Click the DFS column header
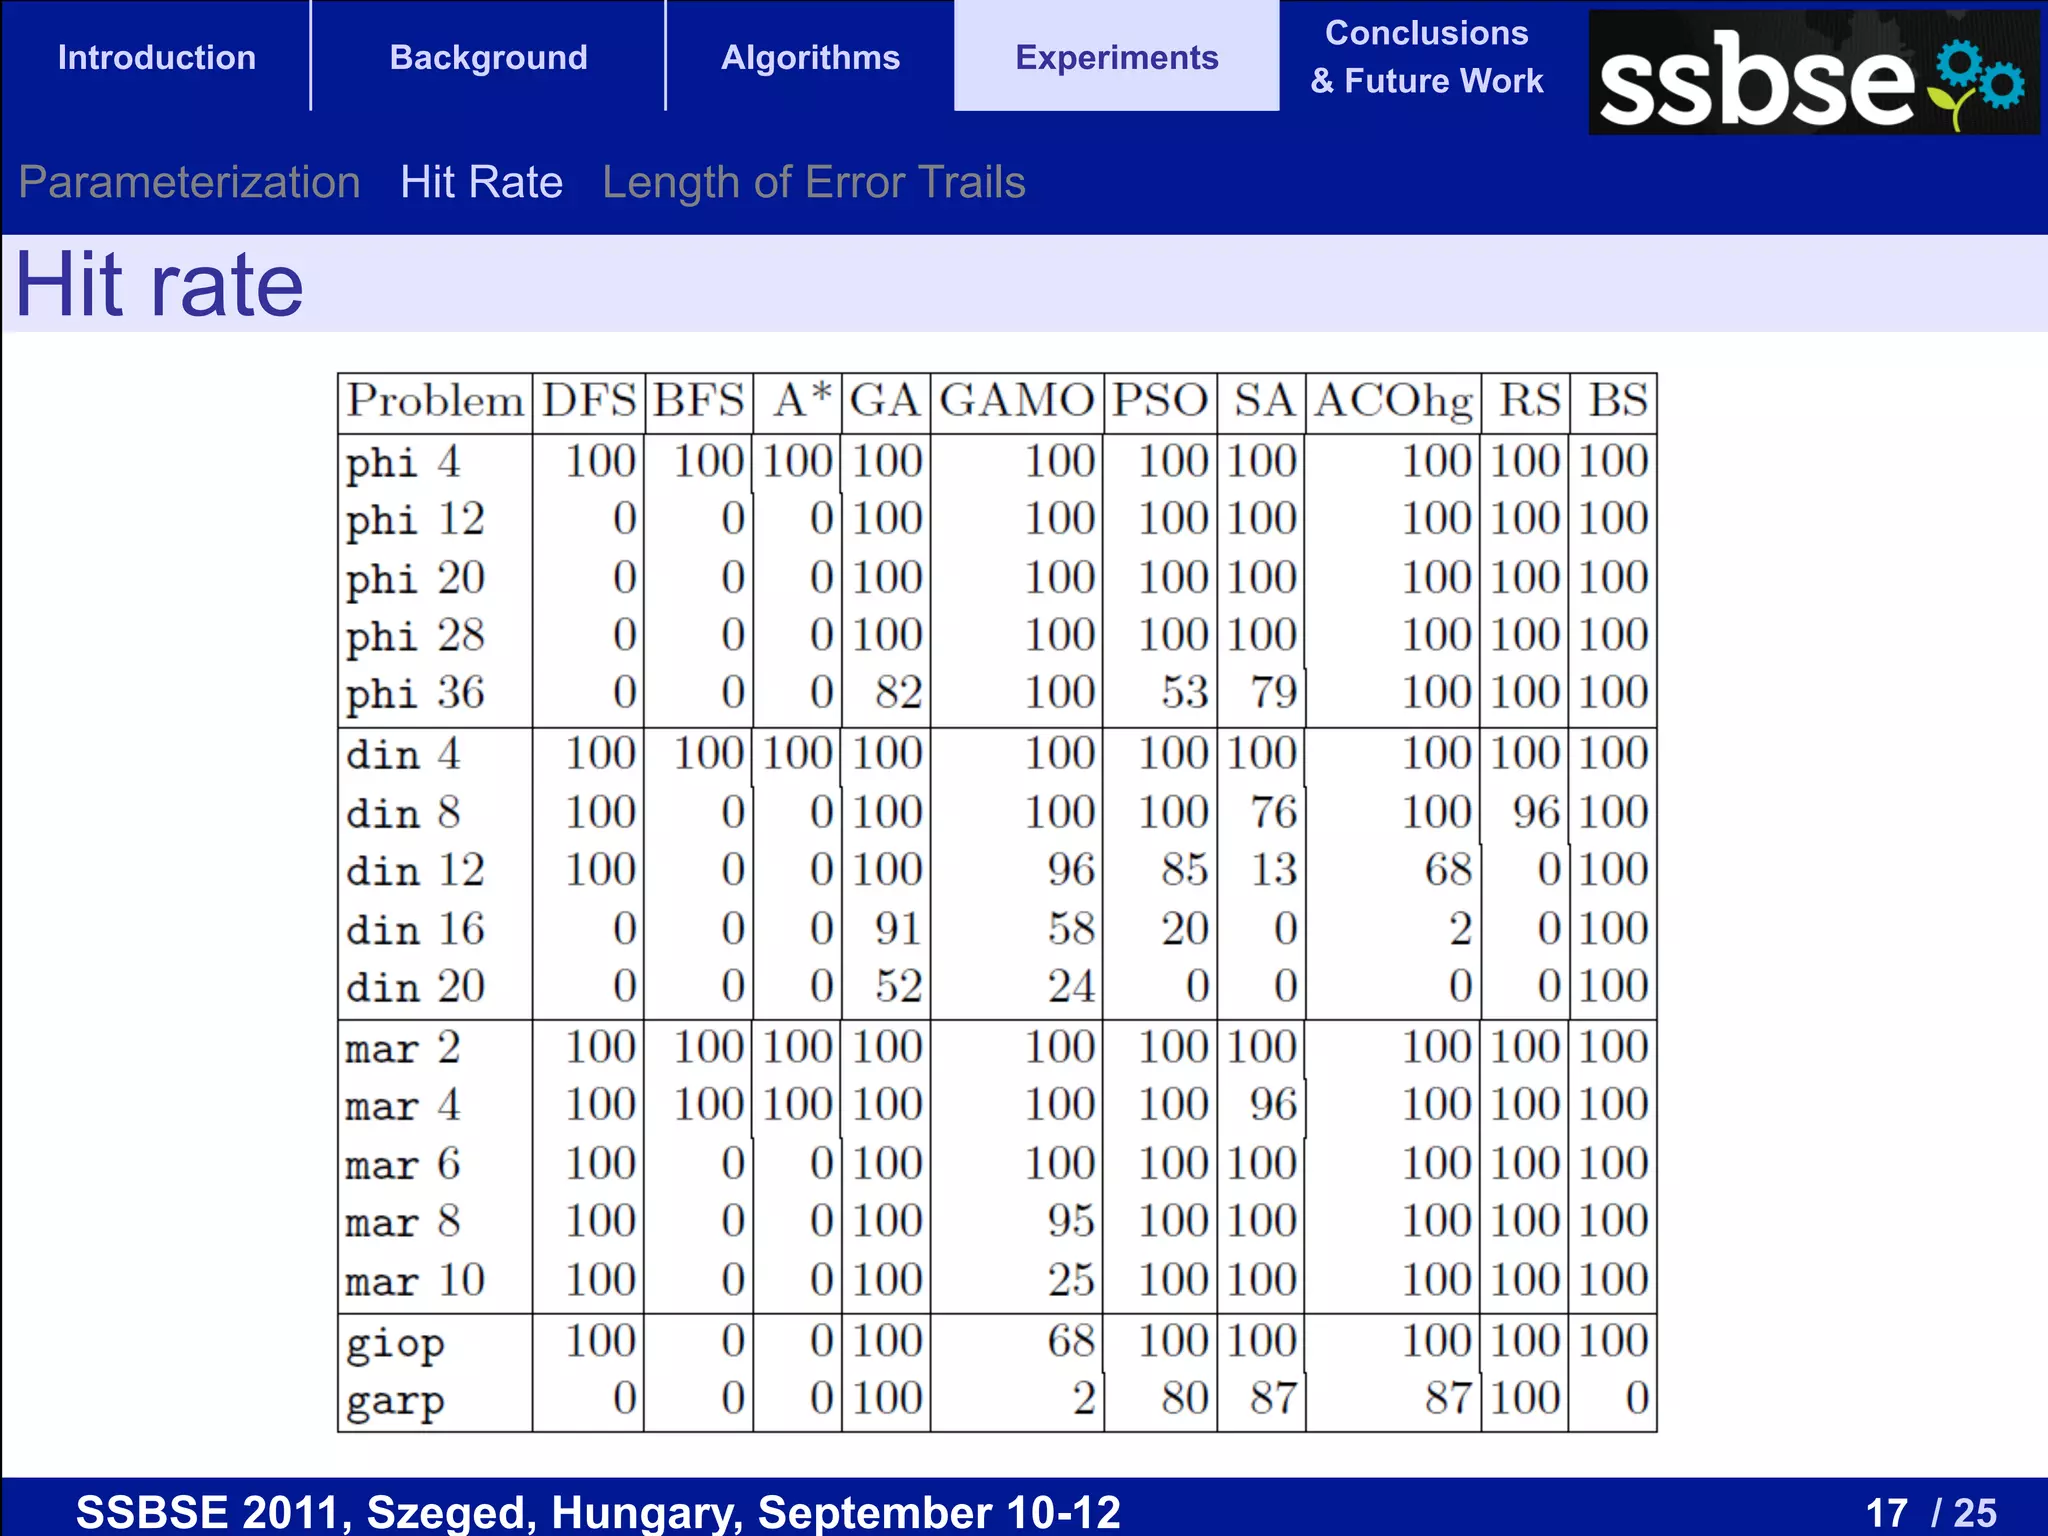The width and height of the screenshot is (2048, 1536). (589, 401)
